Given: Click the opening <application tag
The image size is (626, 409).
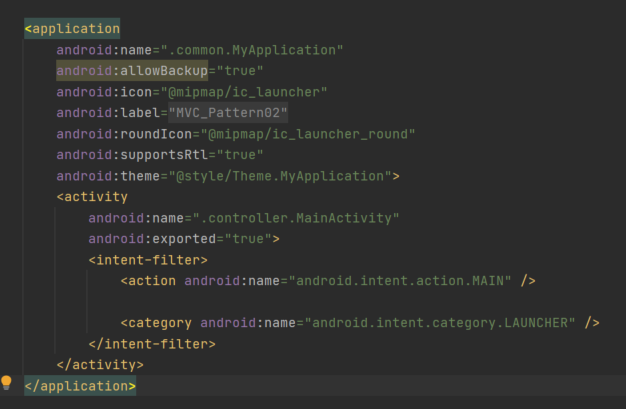Looking at the screenshot, I should [72, 29].
